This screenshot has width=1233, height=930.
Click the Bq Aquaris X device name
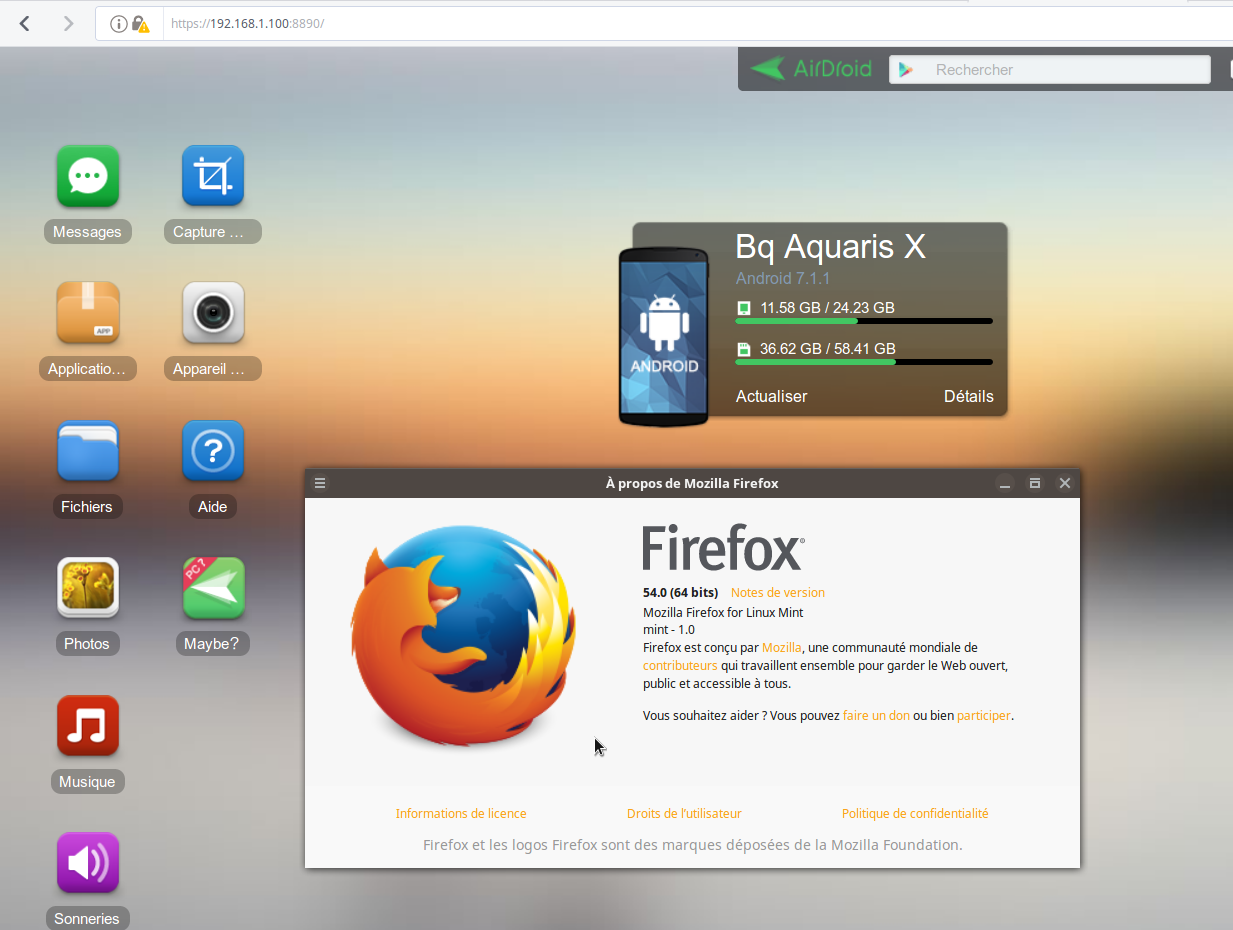pyautogui.click(x=831, y=246)
